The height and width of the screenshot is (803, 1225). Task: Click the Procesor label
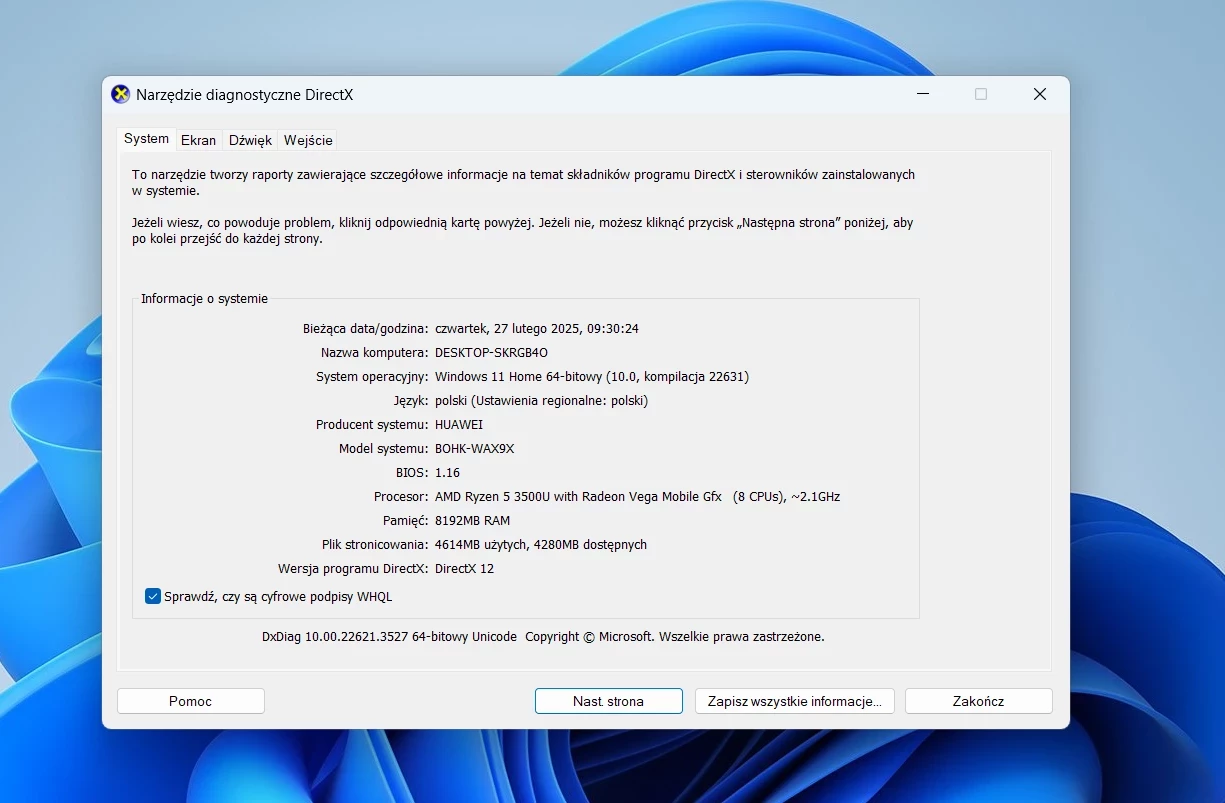tap(401, 496)
